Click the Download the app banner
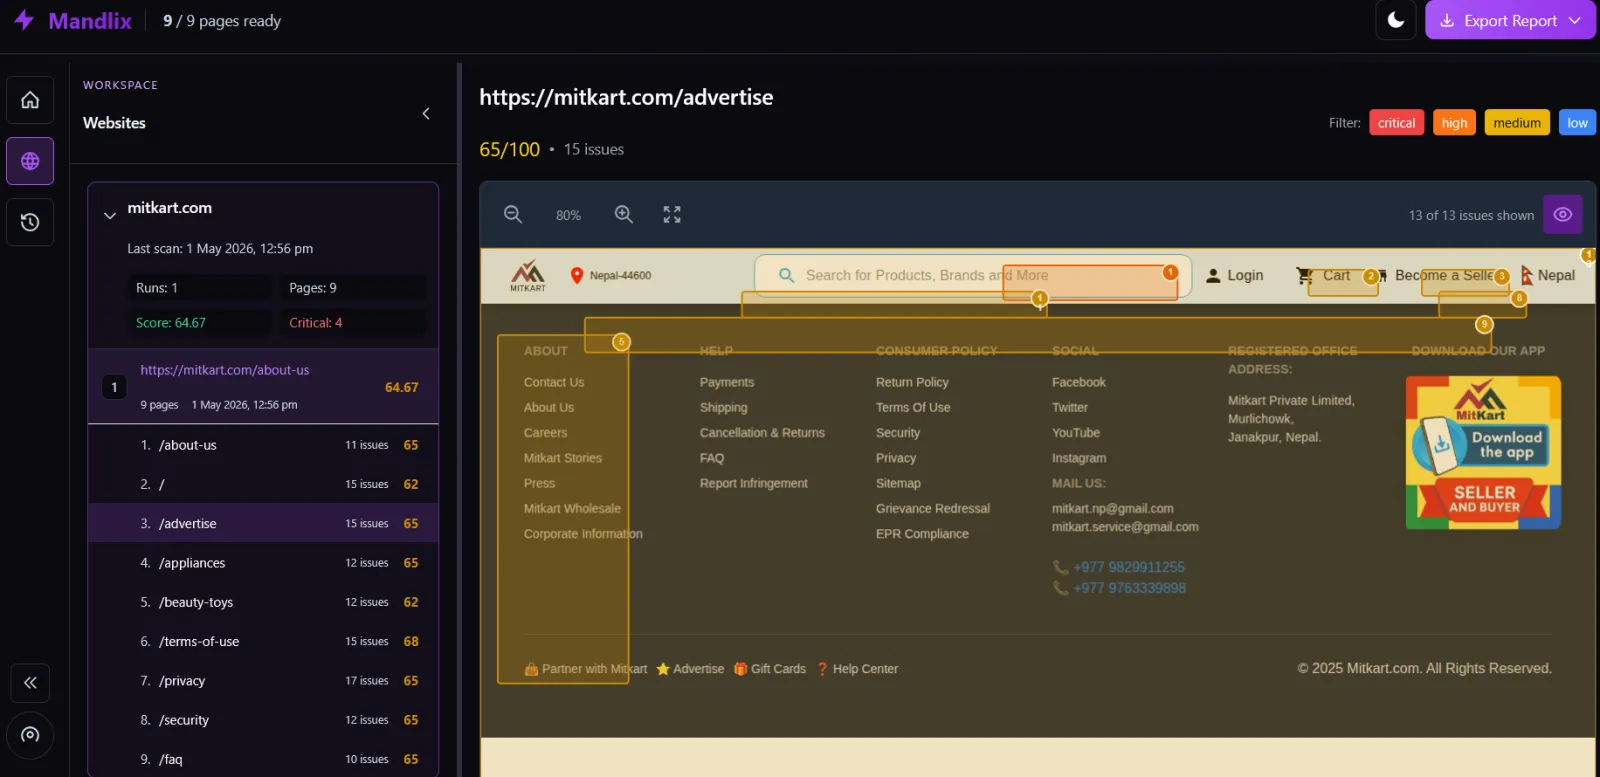Image resolution: width=1600 pixels, height=777 pixels. pos(1483,452)
